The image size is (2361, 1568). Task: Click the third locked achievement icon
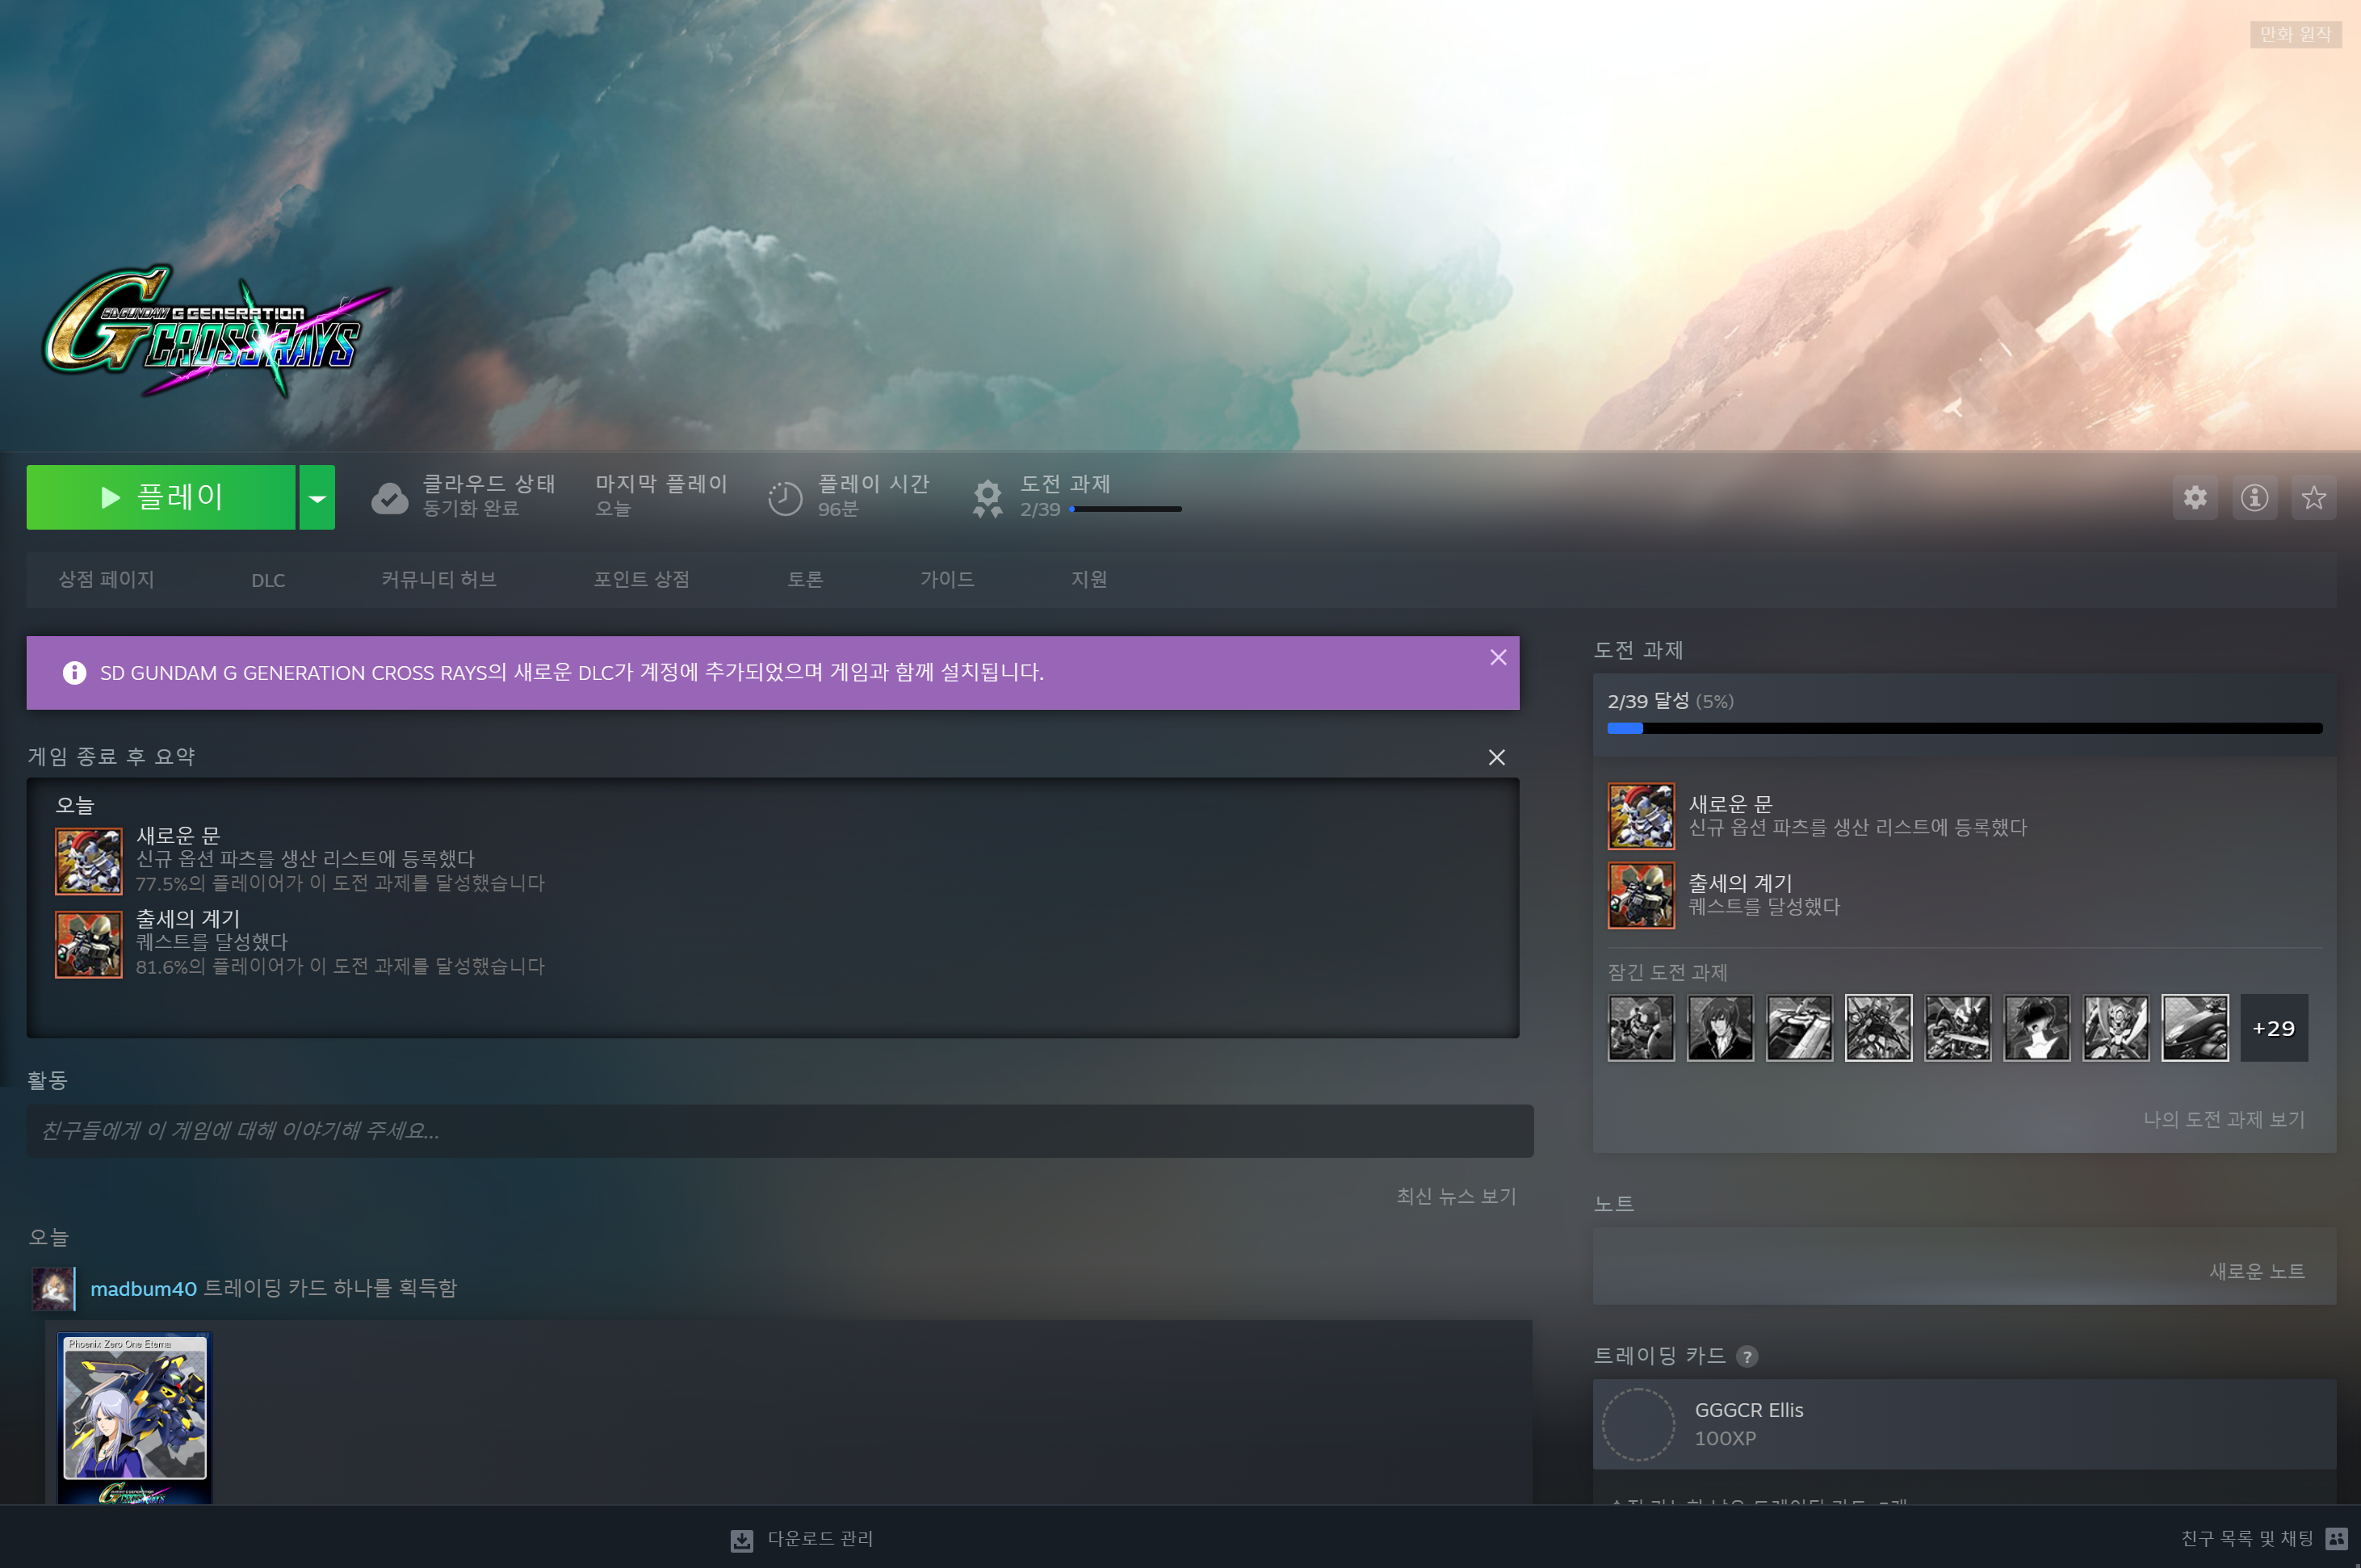point(1799,1027)
